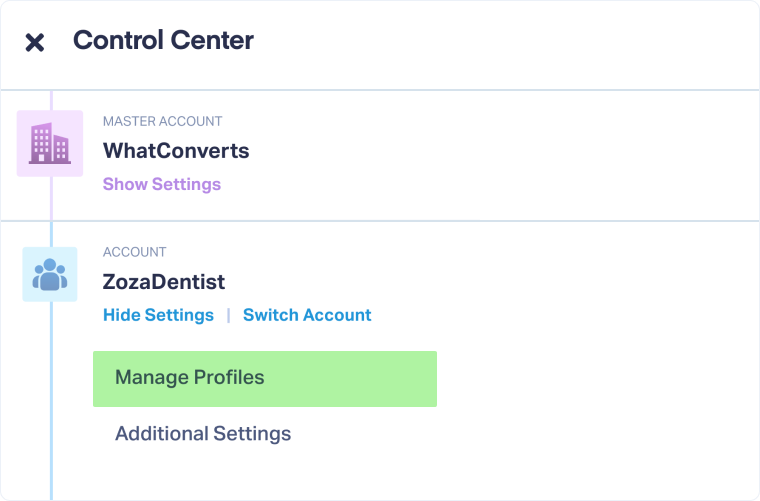This screenshot has width=760, height=501.
Task: Open the Manage Profiles menu item
Action: coord(190,378)
